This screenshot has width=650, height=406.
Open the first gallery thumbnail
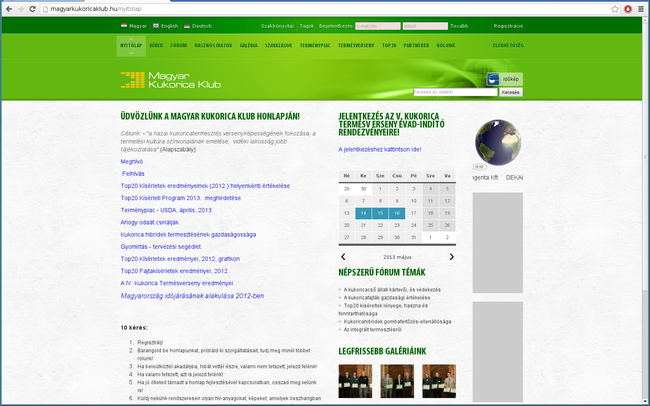coord(355,381)
